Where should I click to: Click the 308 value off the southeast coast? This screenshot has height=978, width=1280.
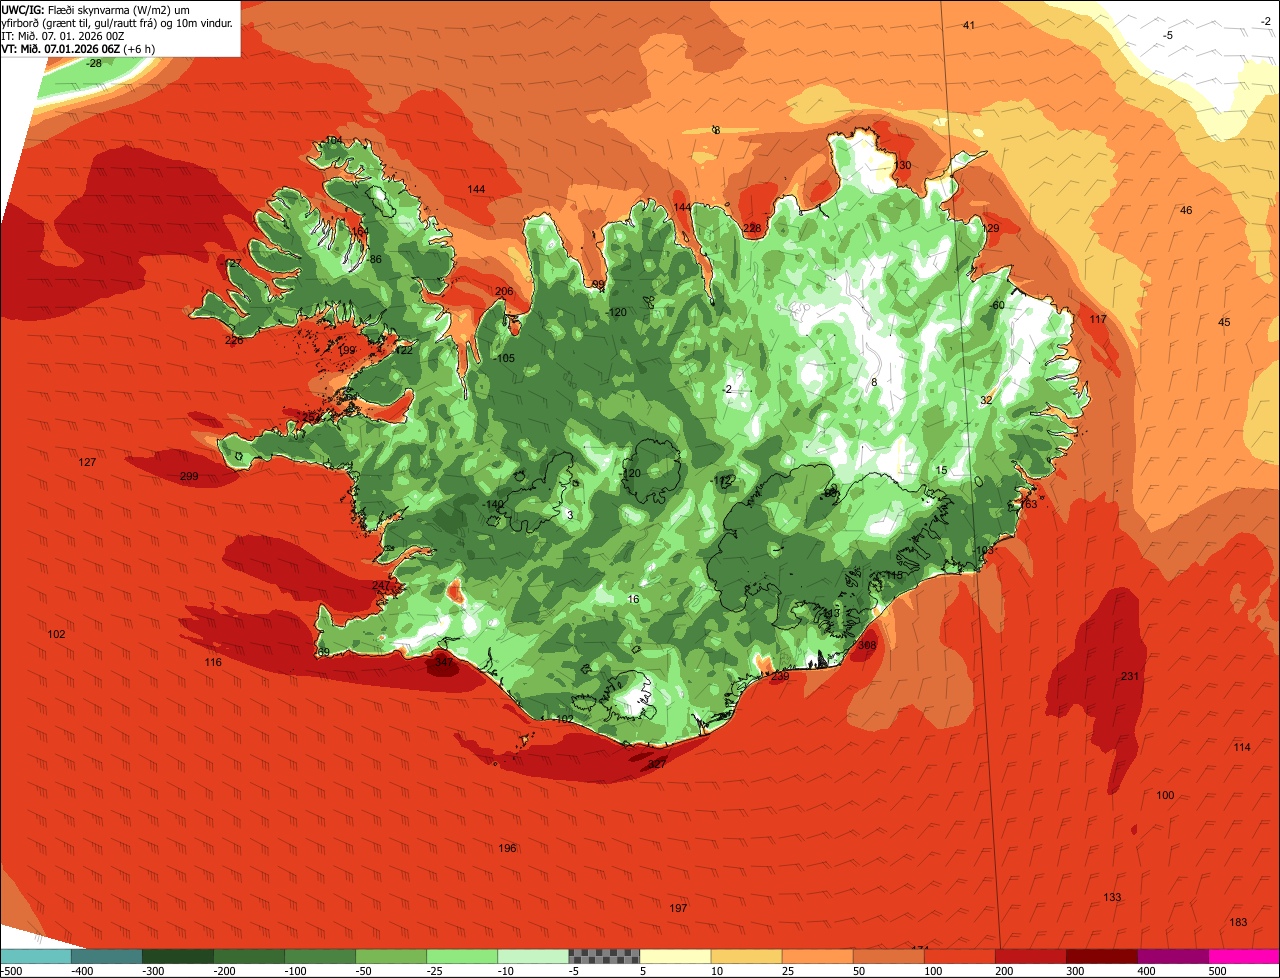pos(867,645)
